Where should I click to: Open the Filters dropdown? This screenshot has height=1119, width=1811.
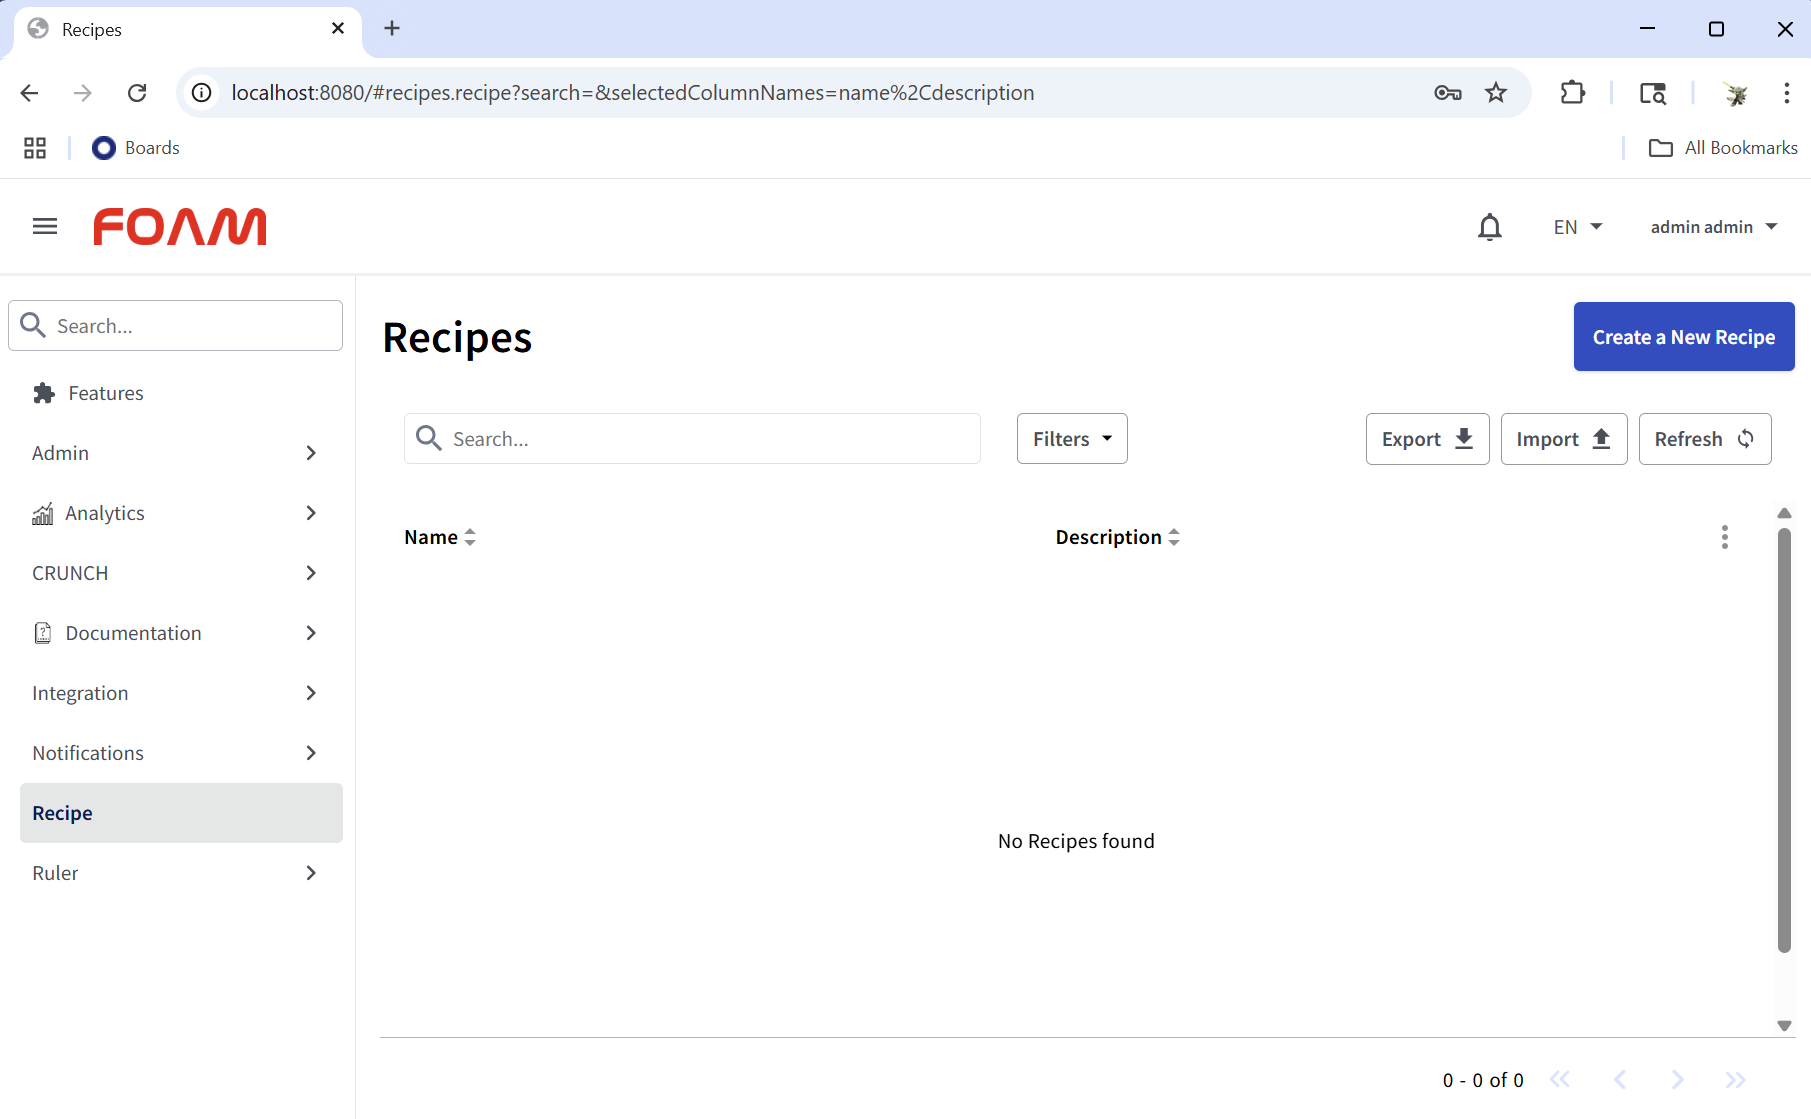pyautogui.click(x=1072, y=439)
